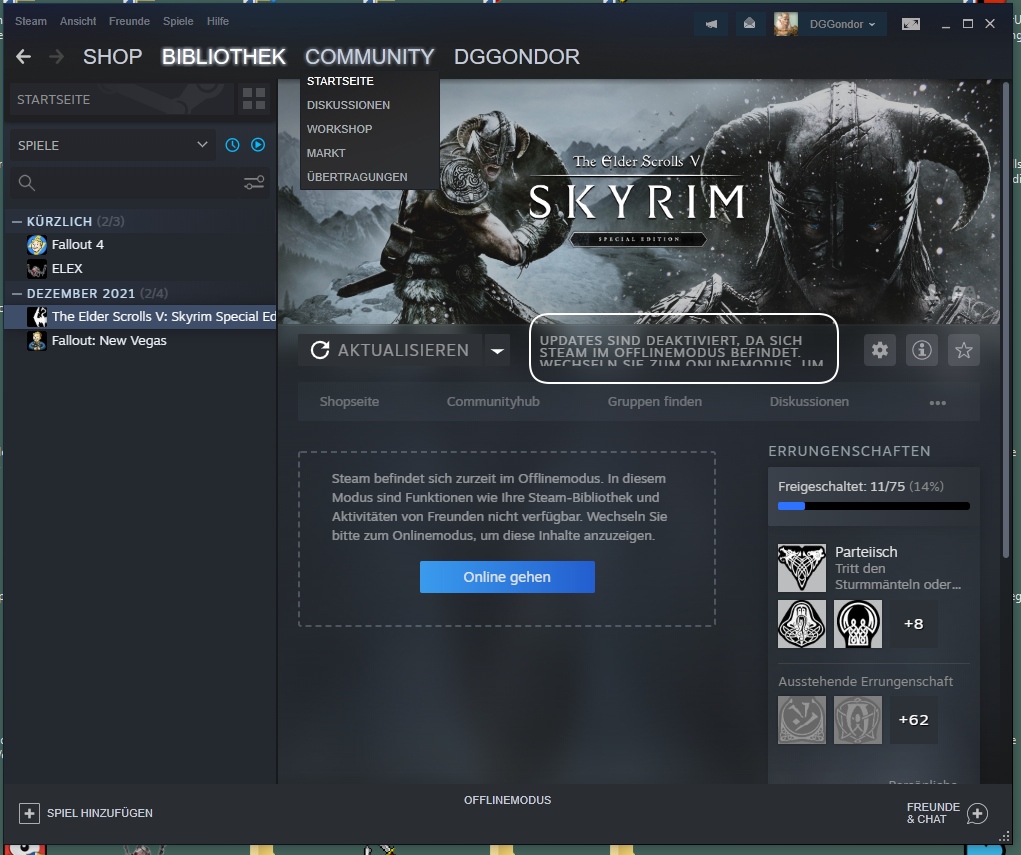The width and height of the screenshot is (1021, 855).
Task: Open the inbox envelope icon
Action: (x=749, y=24)
